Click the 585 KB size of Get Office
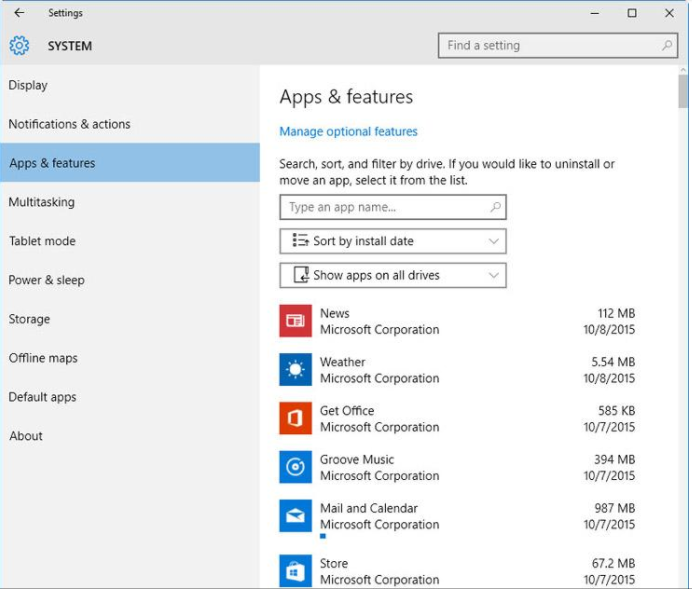The height and width of the screenshot is (589, 692). (617, 411)
